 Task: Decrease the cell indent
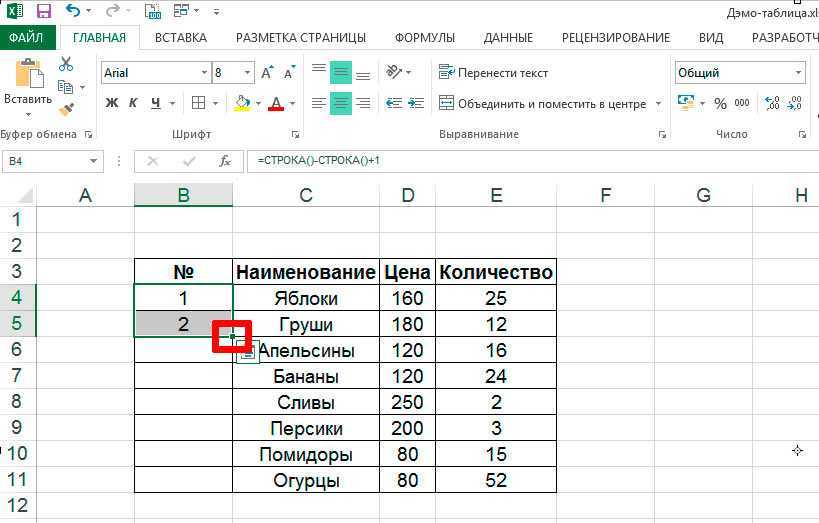click(393, 103)
